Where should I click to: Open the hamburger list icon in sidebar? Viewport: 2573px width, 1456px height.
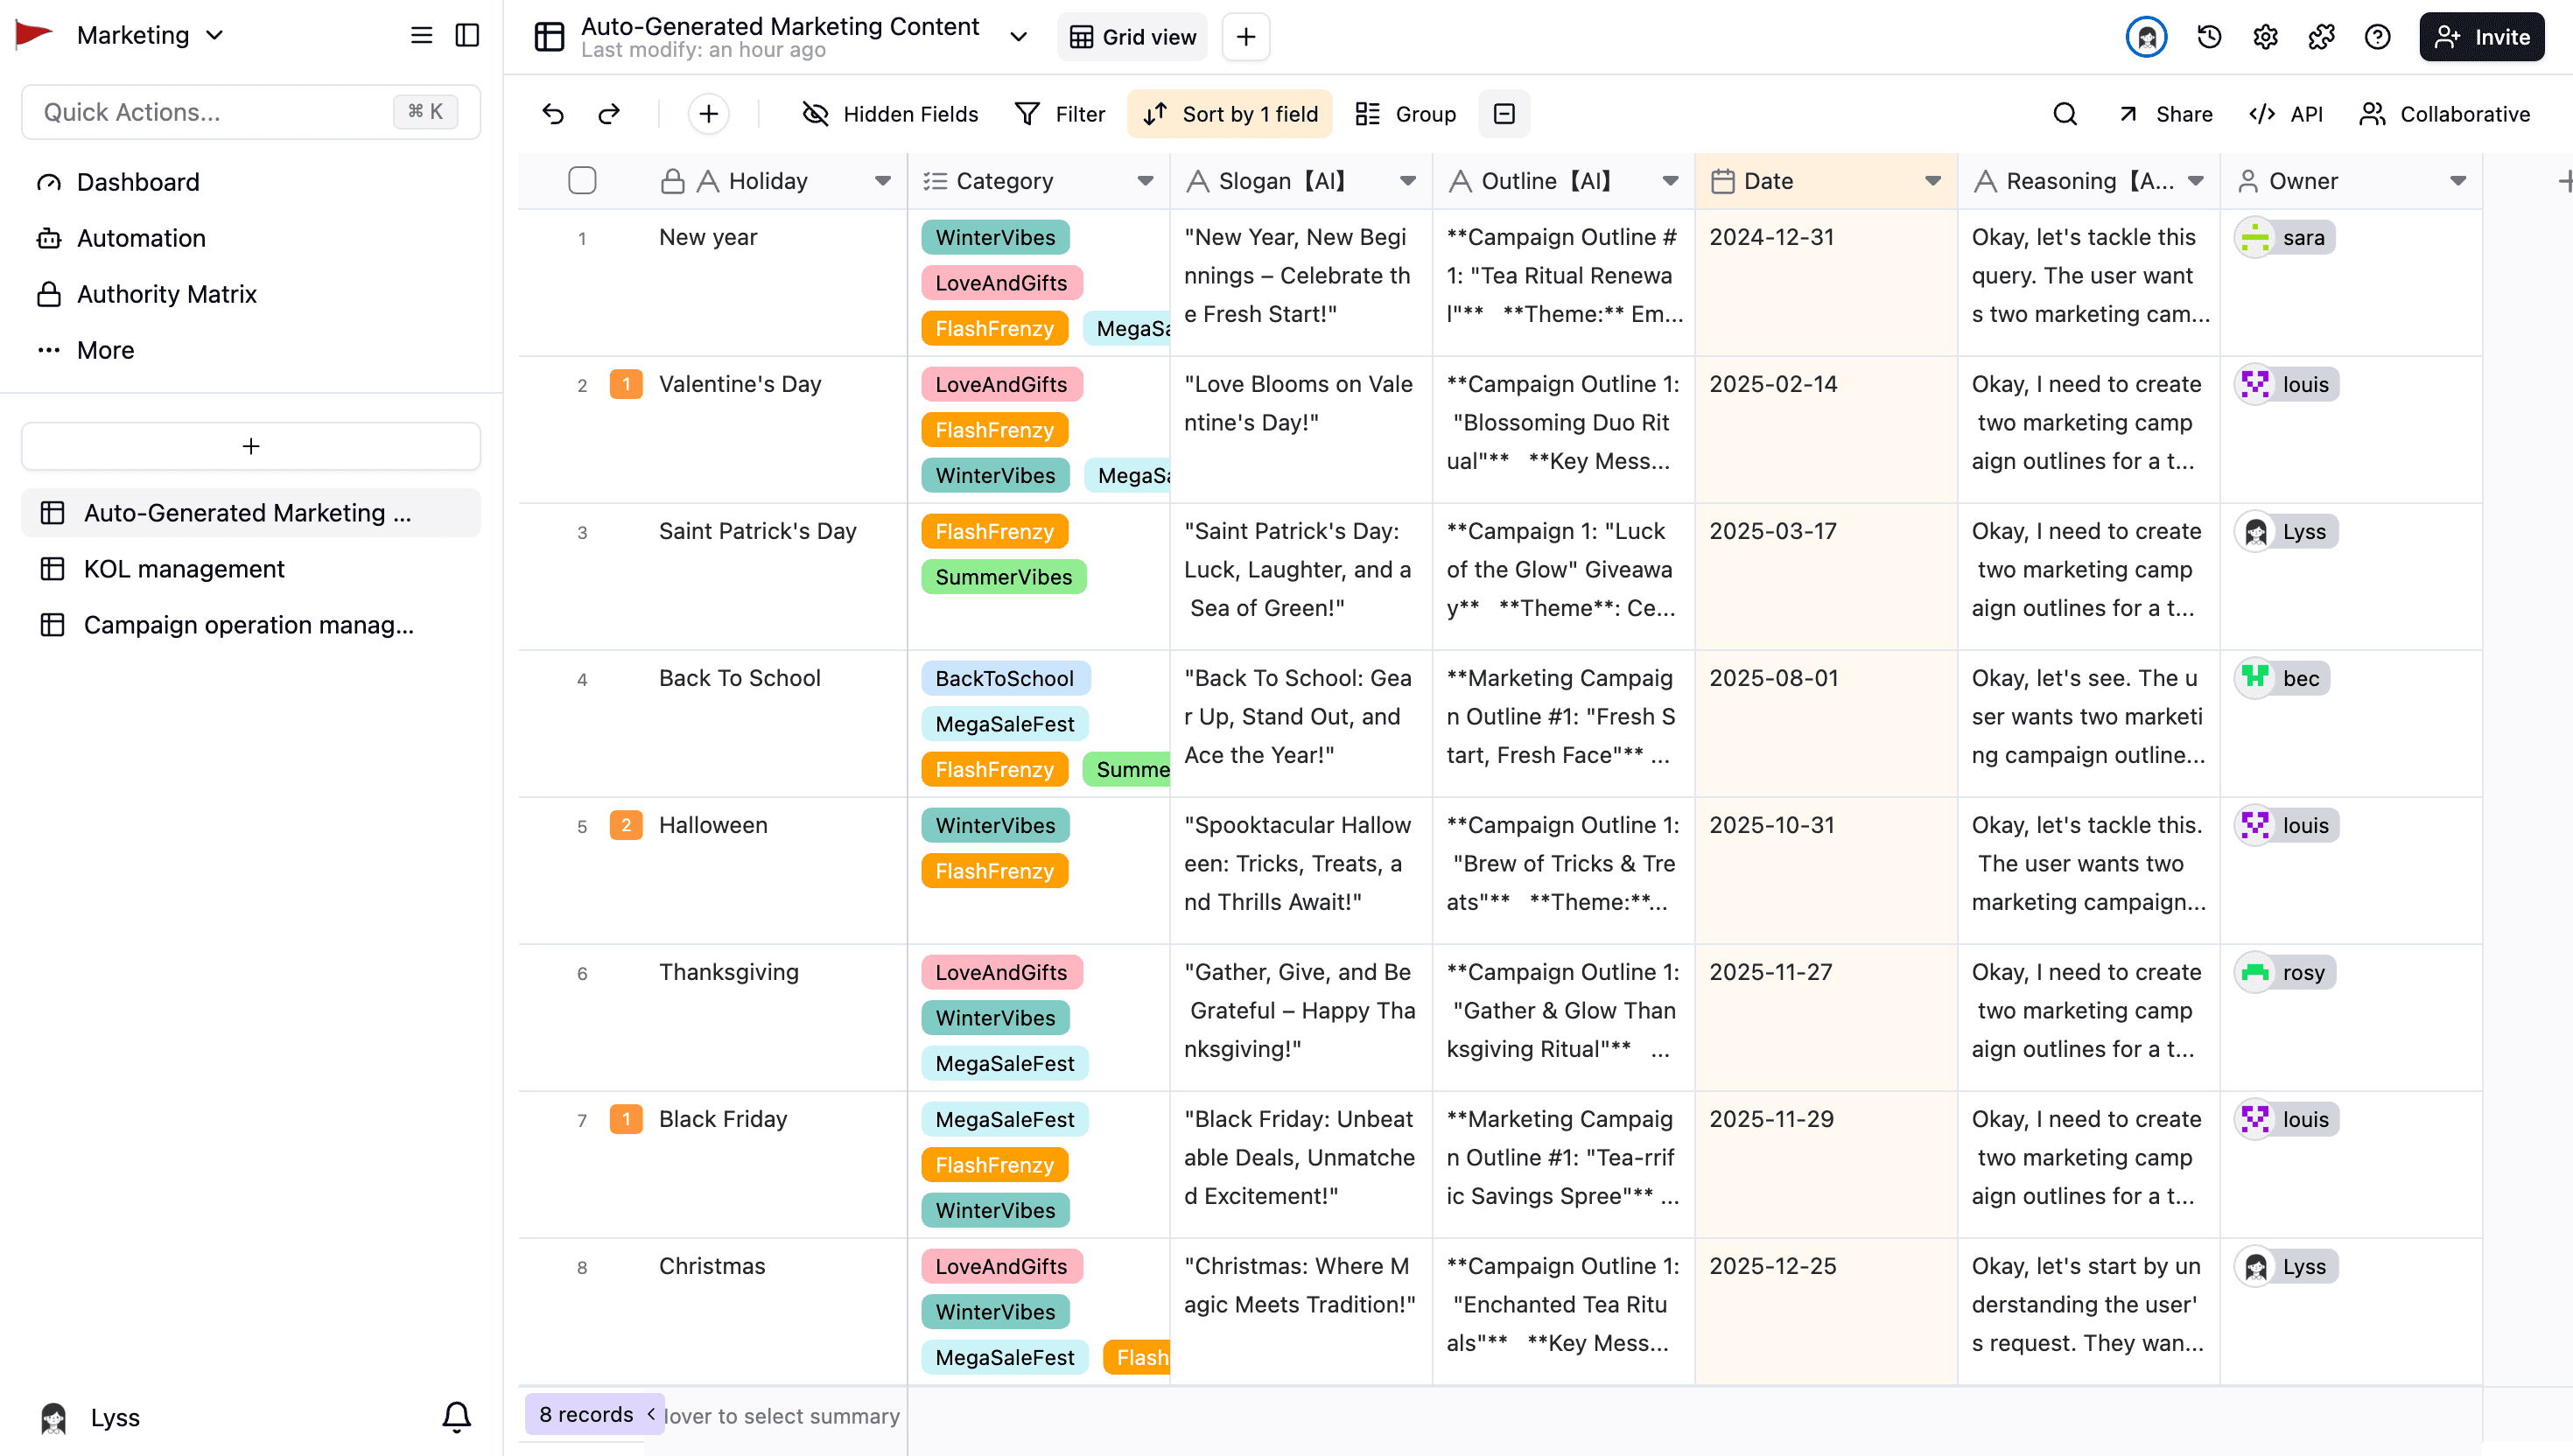pyautogui.click(x=421, y=36)
